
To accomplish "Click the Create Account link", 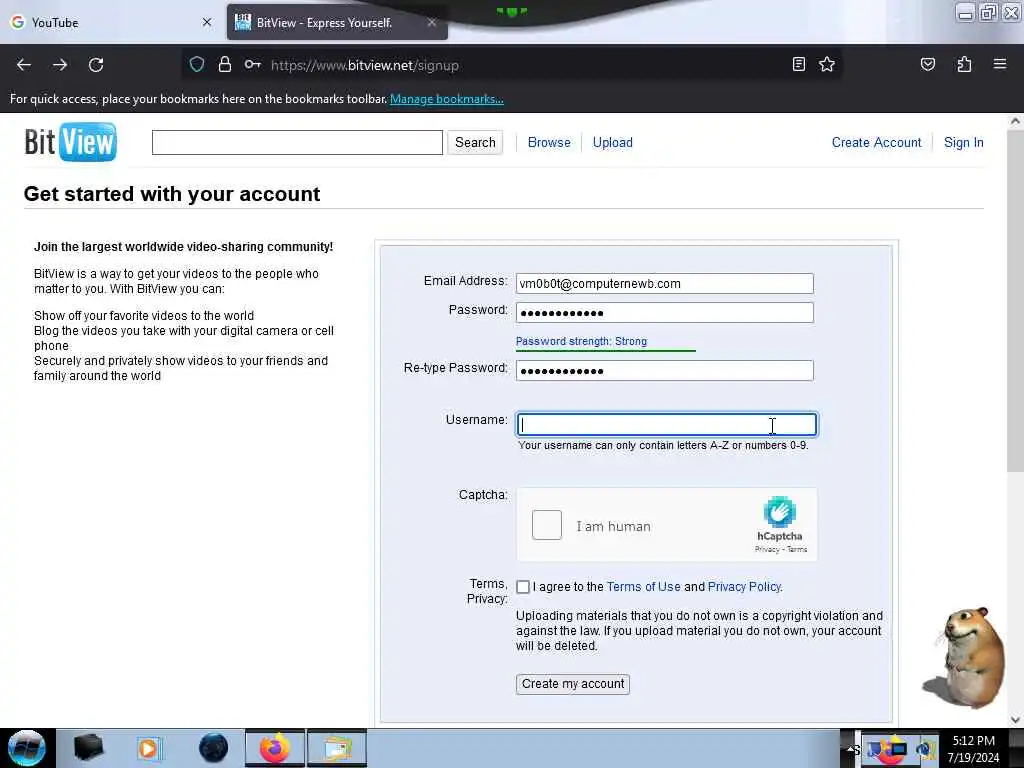I will (x=876, y=142).
